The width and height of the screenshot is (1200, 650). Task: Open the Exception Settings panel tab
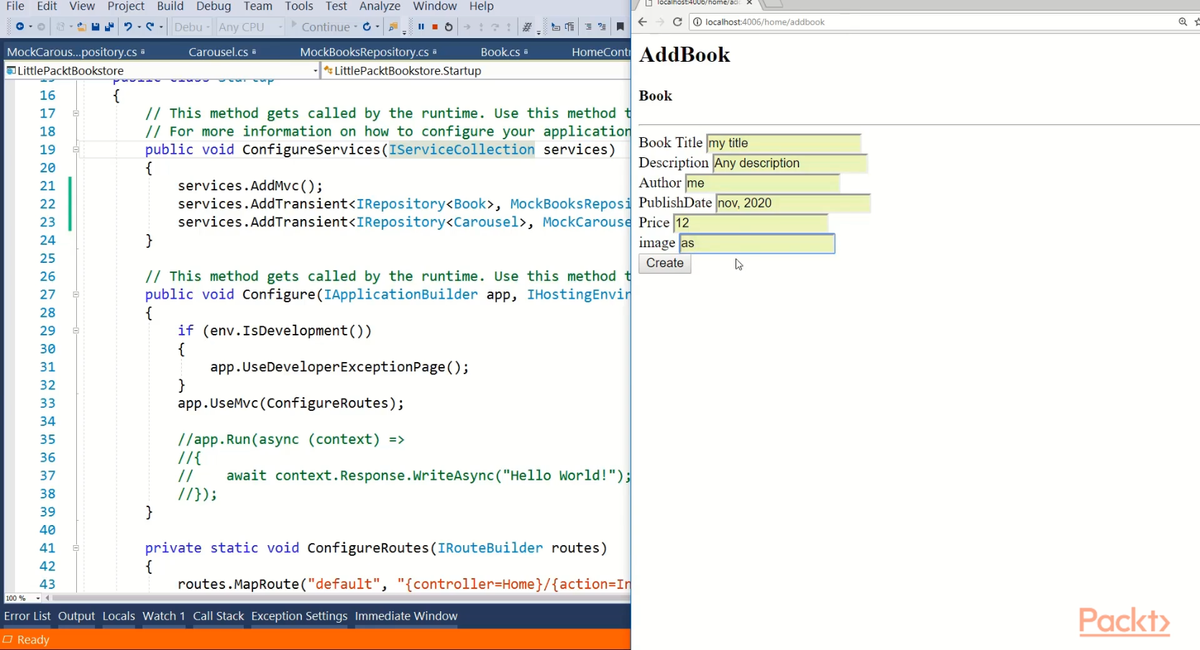[x=299, y=616]
